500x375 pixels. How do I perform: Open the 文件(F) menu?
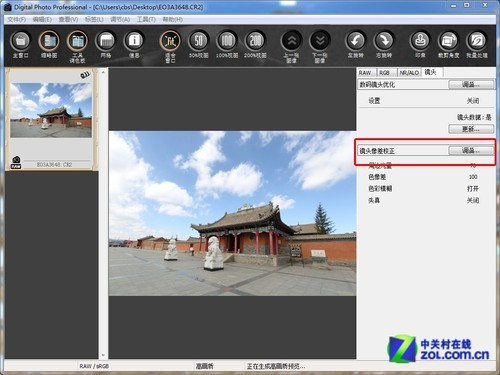pyautogui.click(x=16, y=19)
